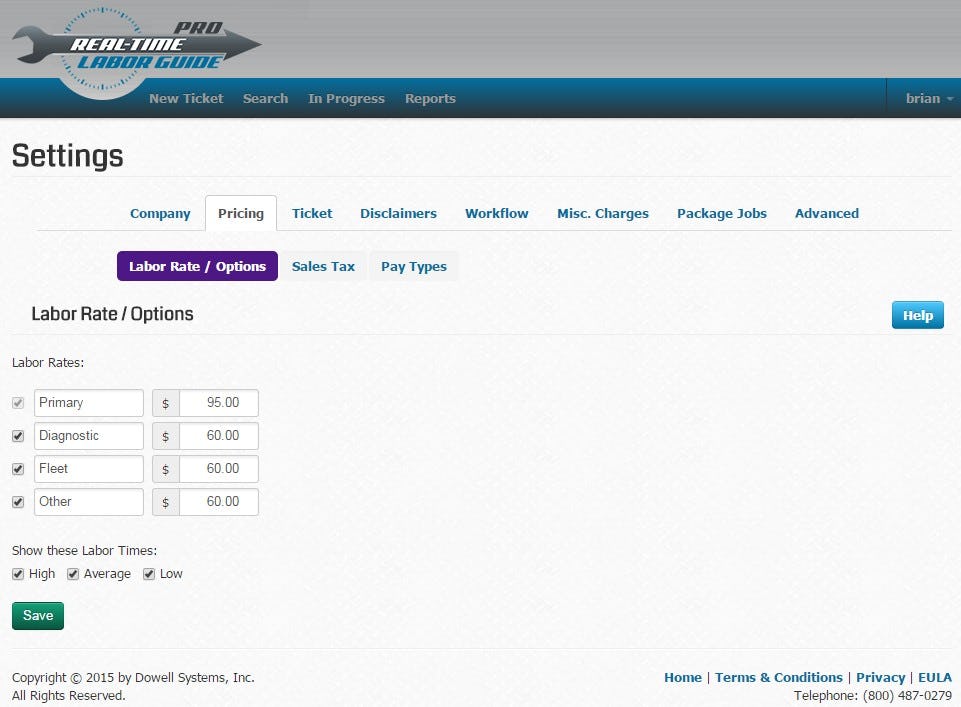The image size is (961, 707).
Task: Open the Terms & Conditions link
Action: point(779,677)
